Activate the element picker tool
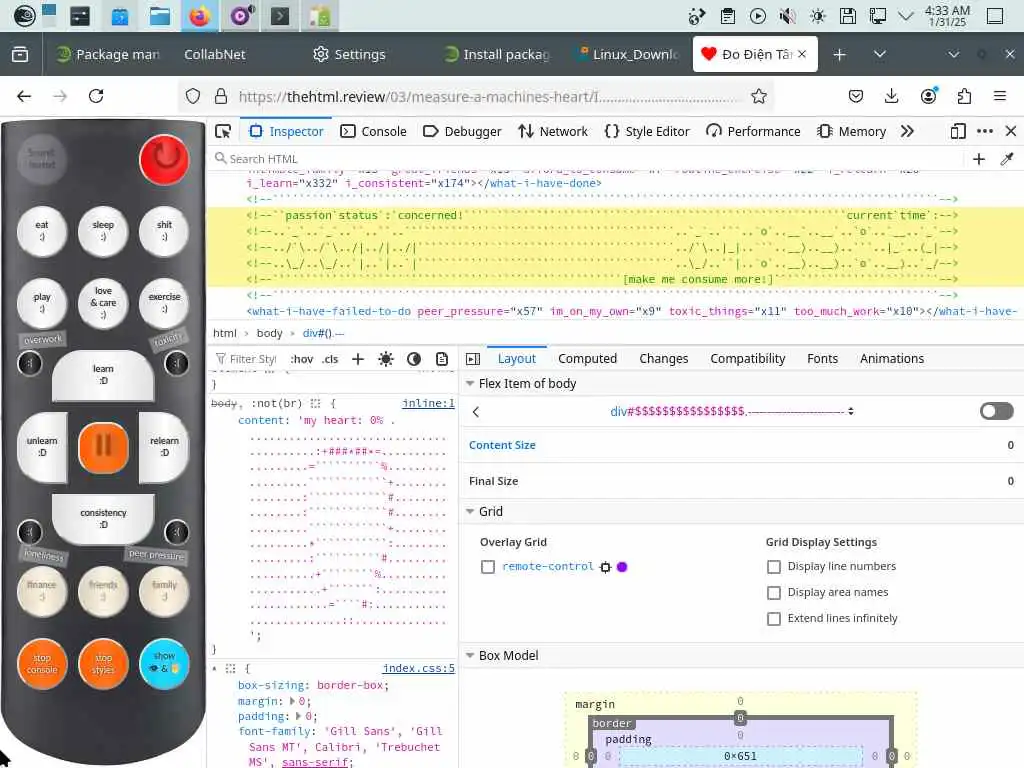Image resolution: width=1024 pixels, height=768 pixels. (x=223, y=131)
